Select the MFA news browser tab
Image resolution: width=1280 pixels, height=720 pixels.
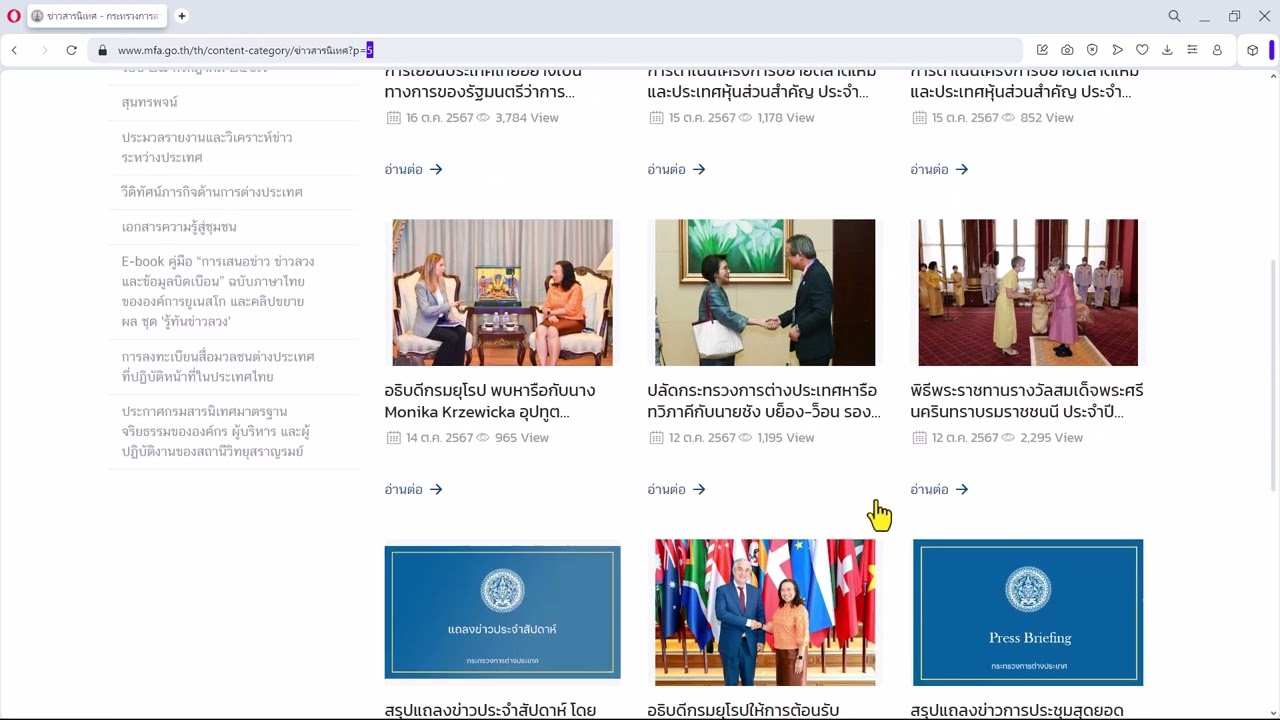(x=97, y=16)
